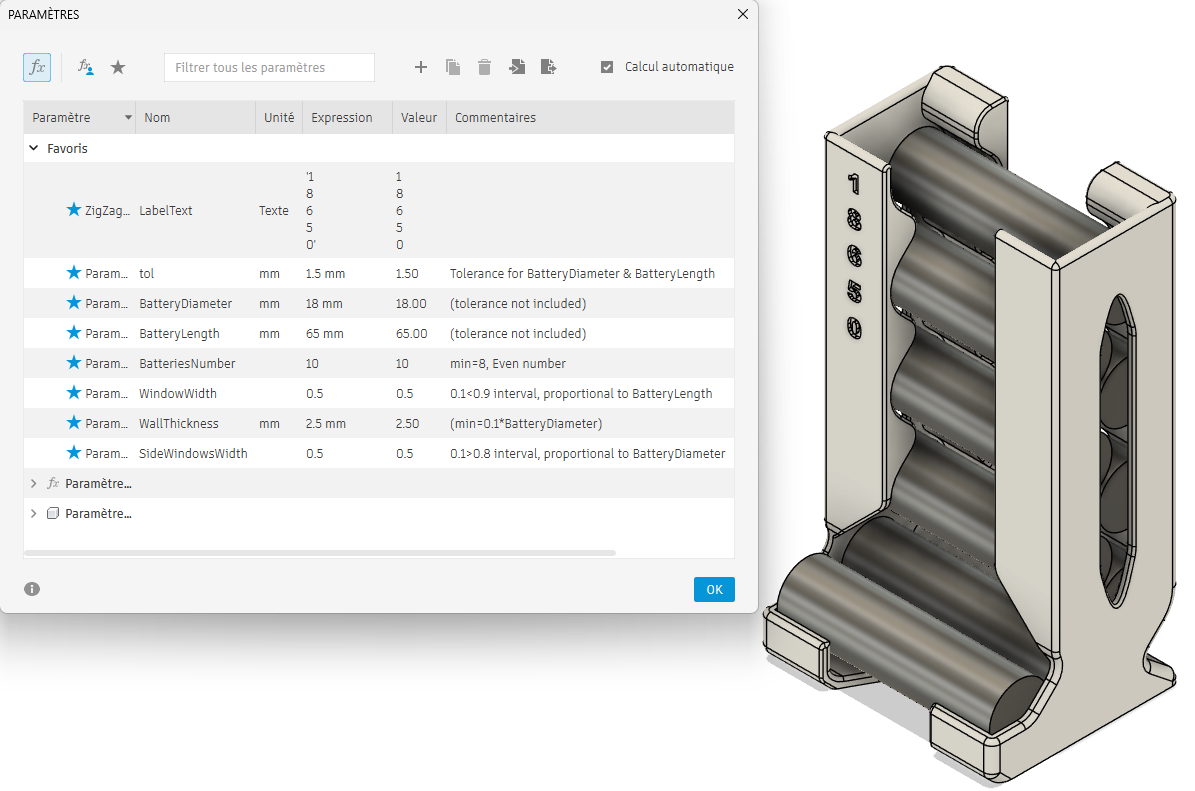The image size is (1195, 791).
Task: Add a new parameter with plus icon
Action: 421,67
